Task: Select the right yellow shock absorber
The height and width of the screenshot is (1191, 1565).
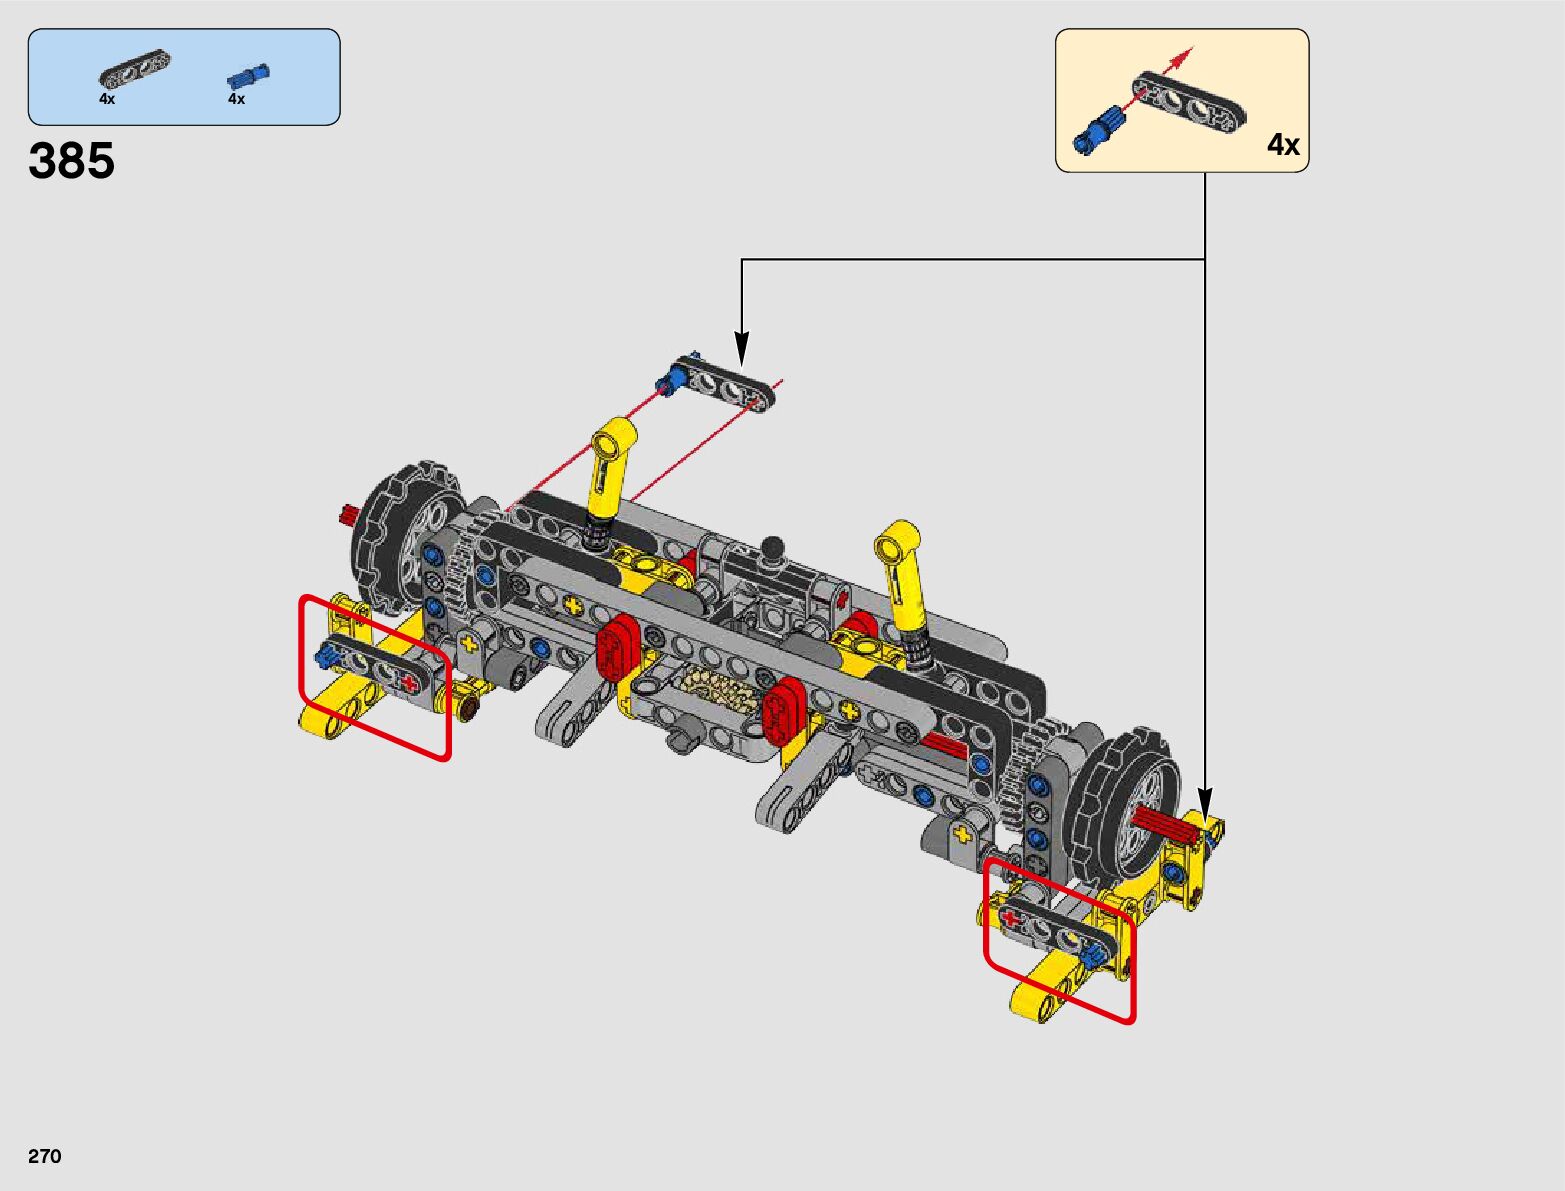Action: click(902, 580)
